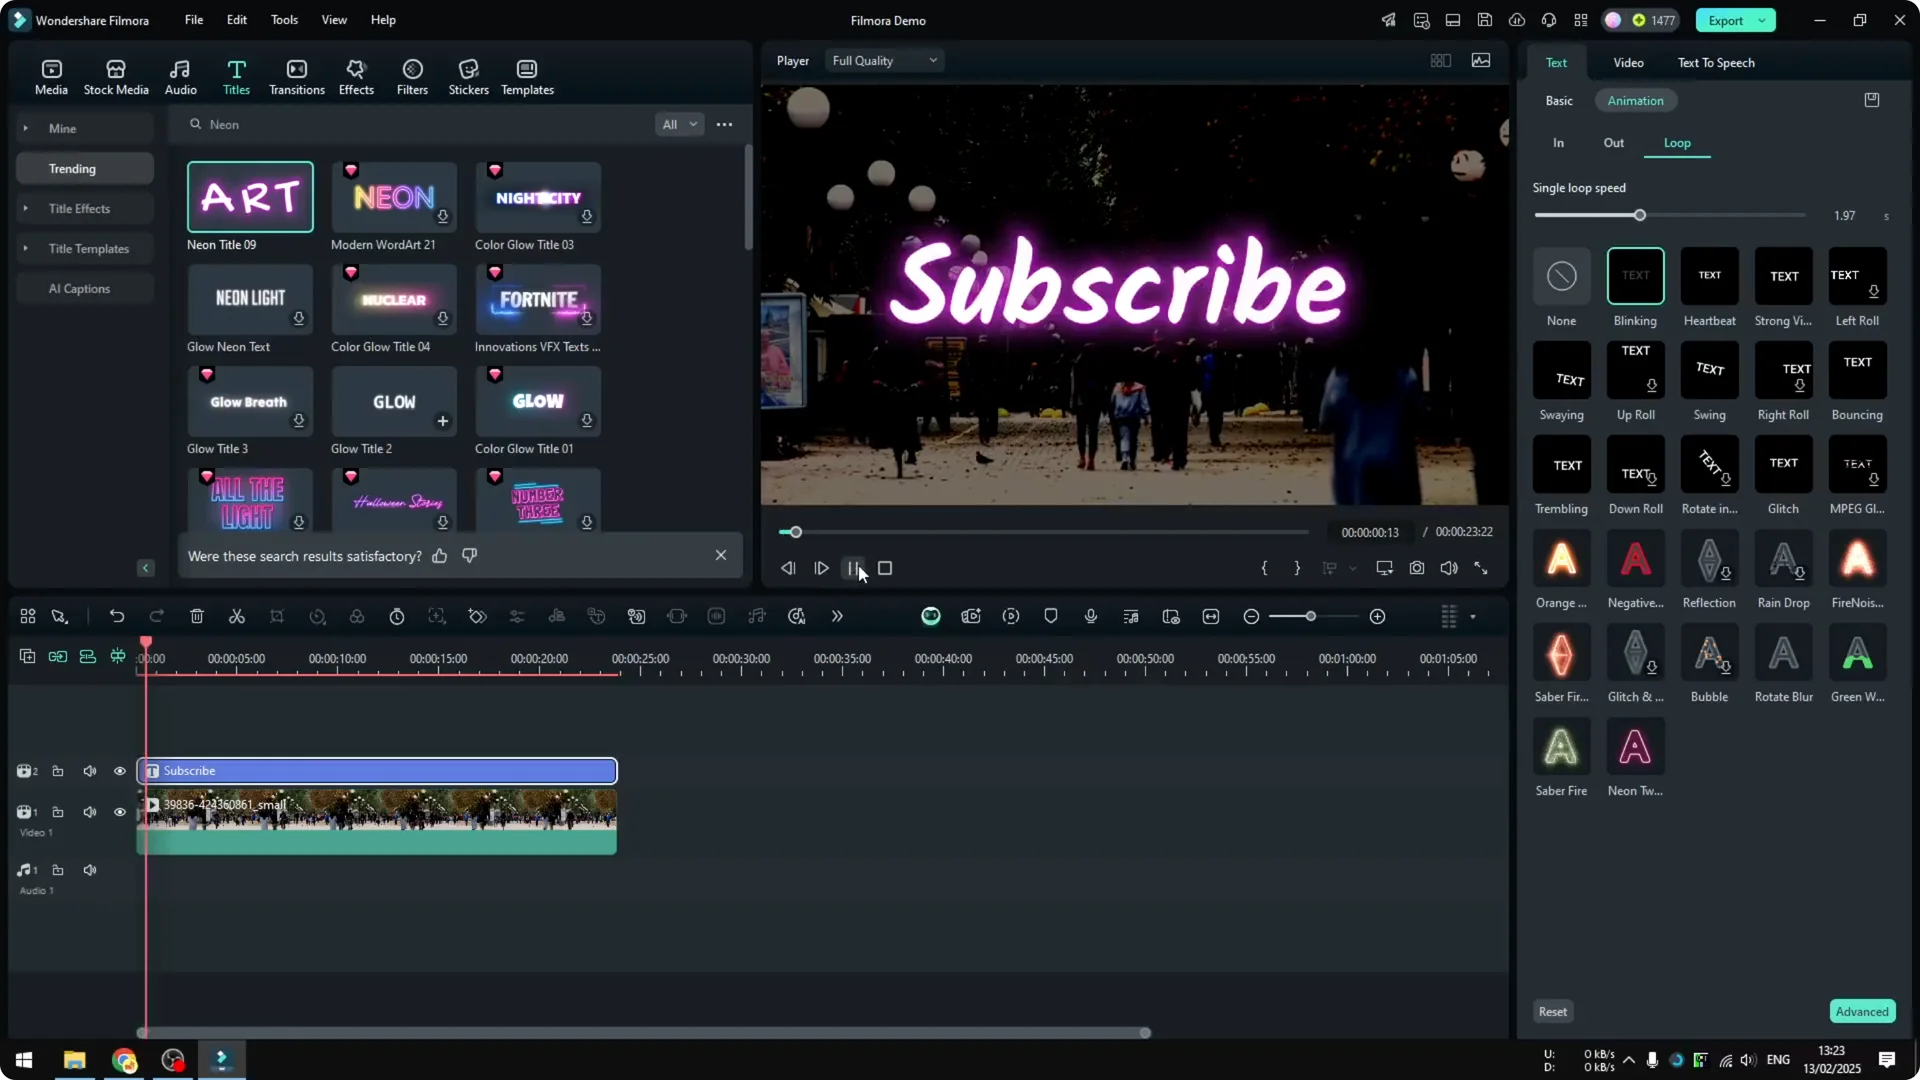
Task: Mute the Subscribe title track
Action: tap(90, 770)
